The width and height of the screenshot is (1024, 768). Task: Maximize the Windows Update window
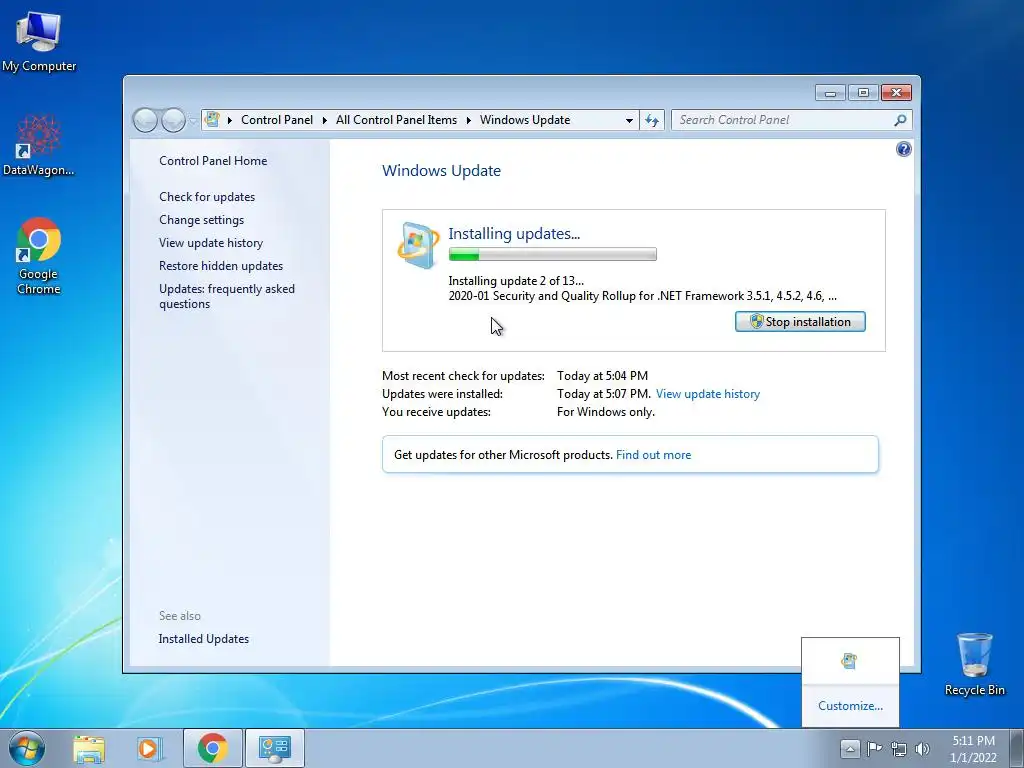click(x=863, y=93)
